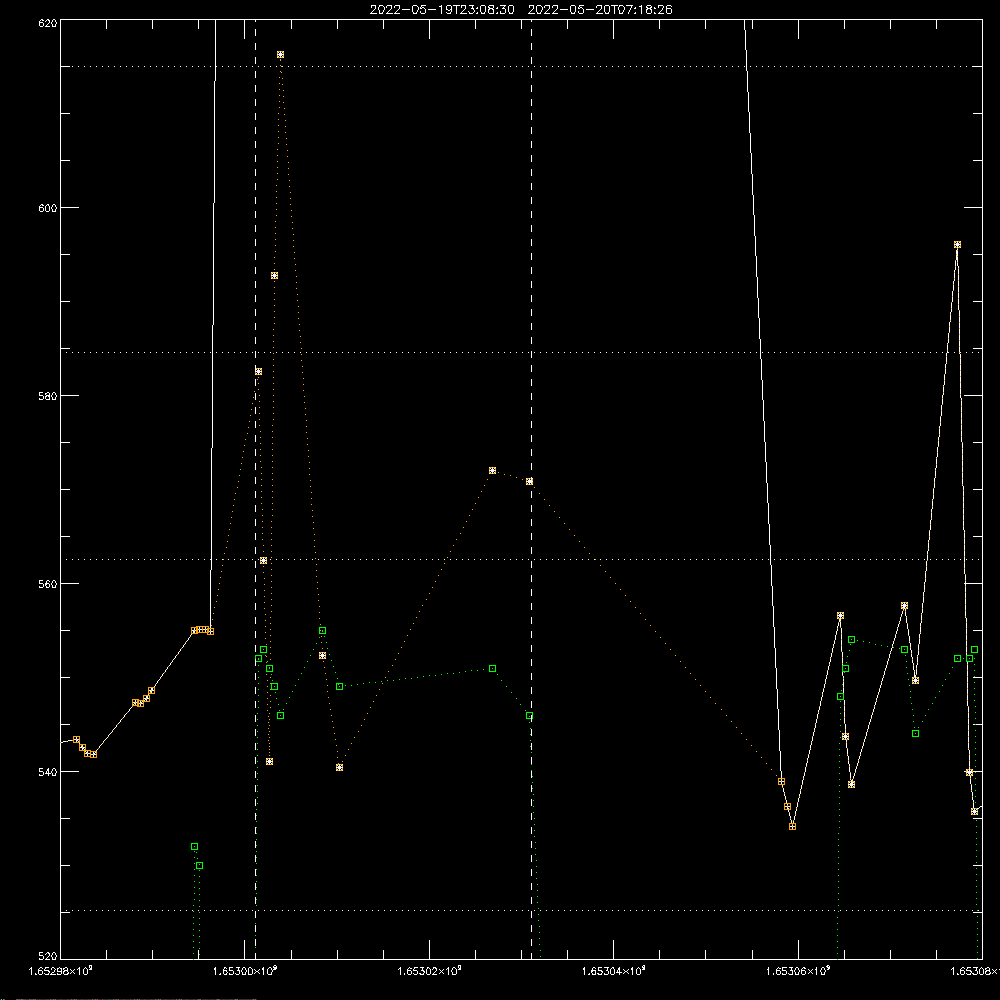Select orange data point on the 562.5 dotted line
This screenshot has width=1000, height=1000.
coord(263,561)
